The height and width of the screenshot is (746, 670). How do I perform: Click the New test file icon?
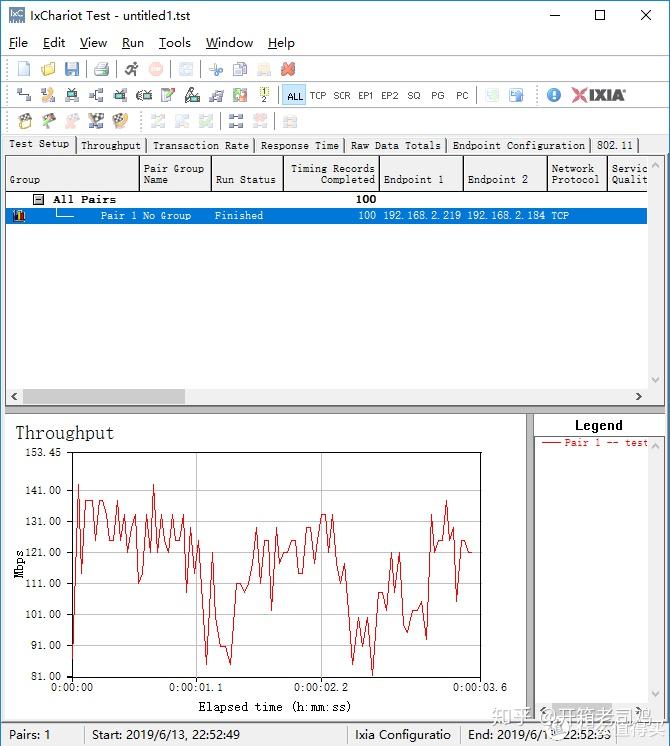(x=24, y=69)
